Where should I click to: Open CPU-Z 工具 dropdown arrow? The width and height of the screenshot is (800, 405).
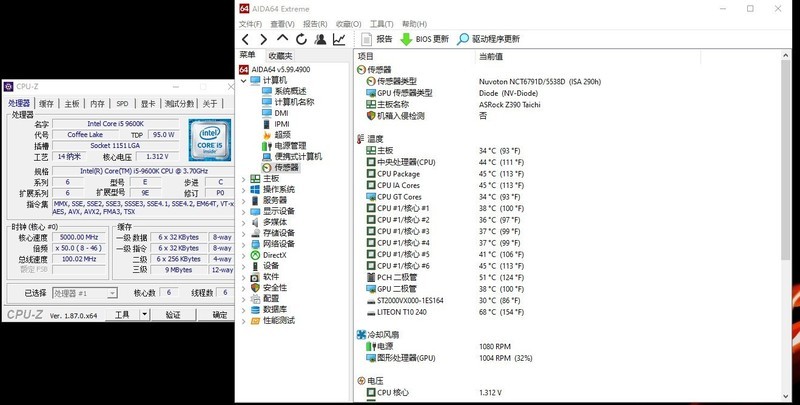(x=145, y=315)
